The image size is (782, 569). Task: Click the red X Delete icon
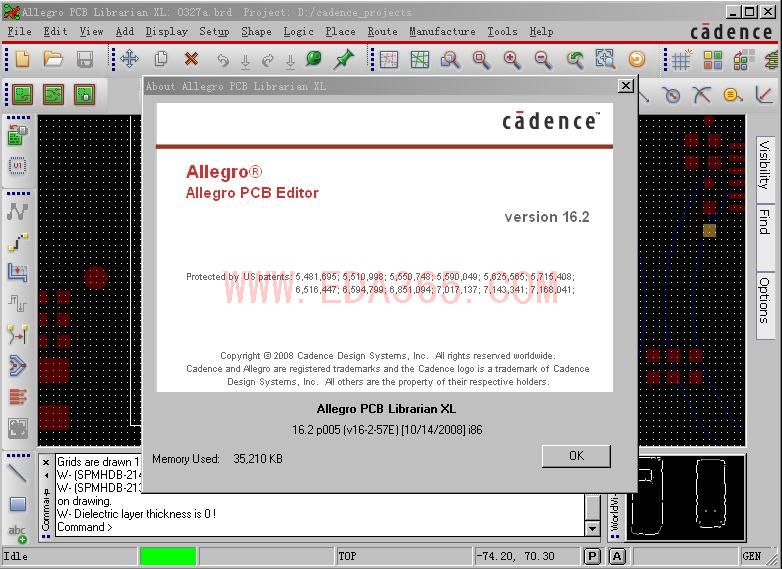[x=191, y=59]
